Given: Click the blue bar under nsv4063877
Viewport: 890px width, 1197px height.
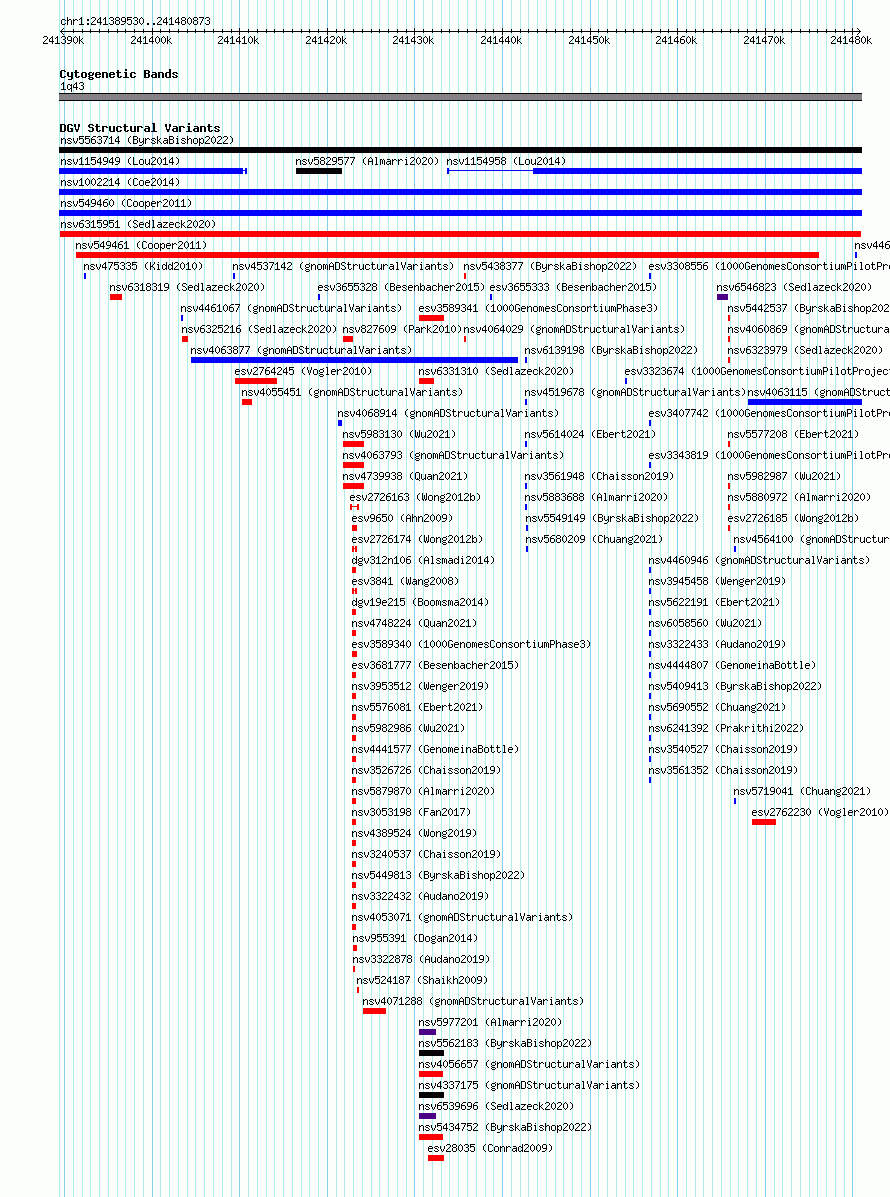Looking at the screenshot, I should (354, 360).
